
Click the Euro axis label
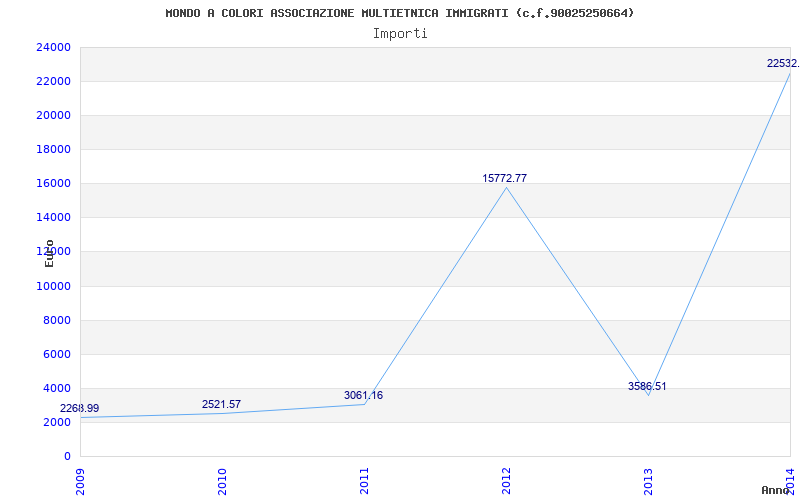click(49, 254)
